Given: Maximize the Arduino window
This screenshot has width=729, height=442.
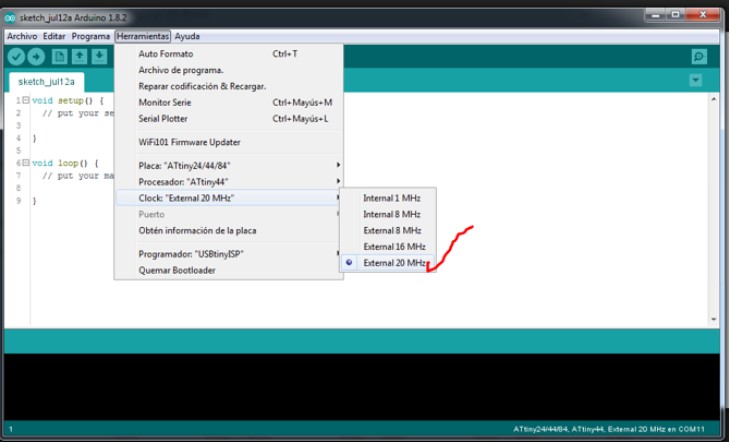Looking at the screenshot, I should coord(676,15).
